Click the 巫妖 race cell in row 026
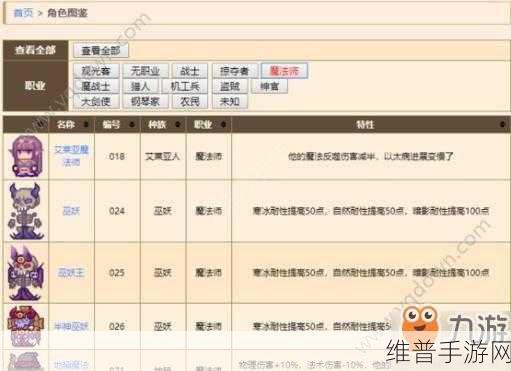The width and height of the screenshot is (511, 371). pyautogui.click(x=163, y=326)
